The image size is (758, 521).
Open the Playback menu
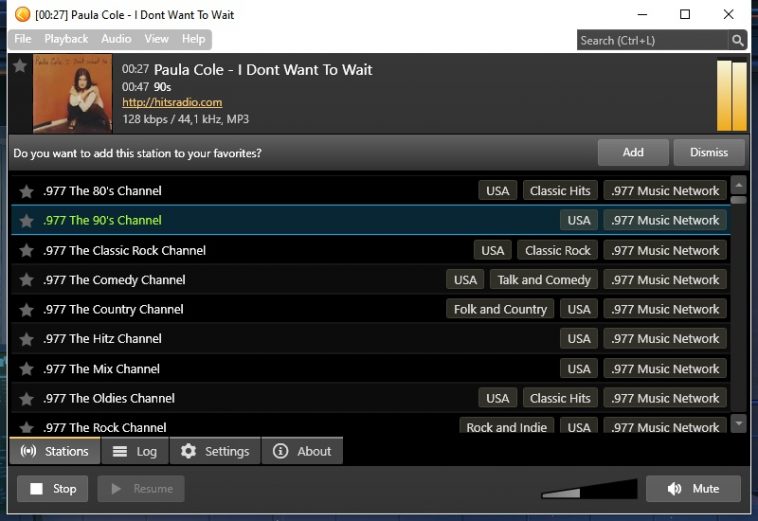tap(66, 39)
